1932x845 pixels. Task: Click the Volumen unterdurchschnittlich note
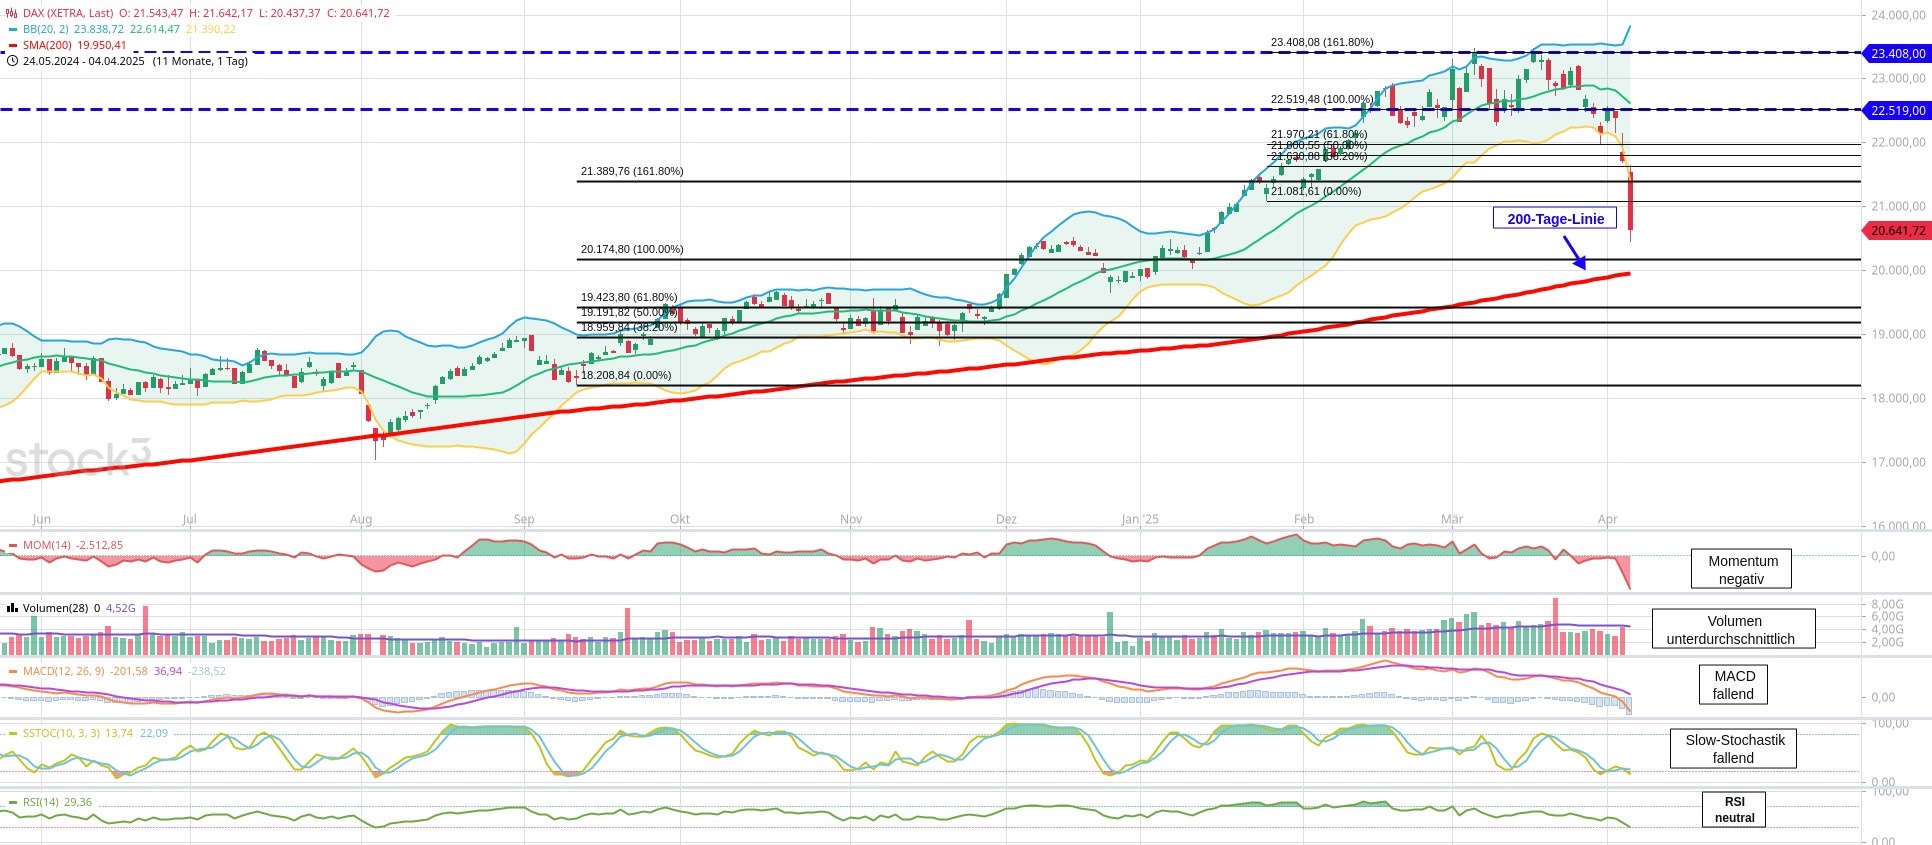(x=1733, y=629)
